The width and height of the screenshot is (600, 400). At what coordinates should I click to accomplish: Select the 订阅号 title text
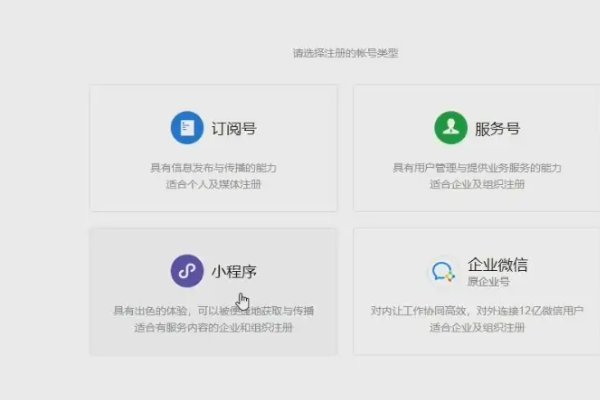tap(234, 129)
